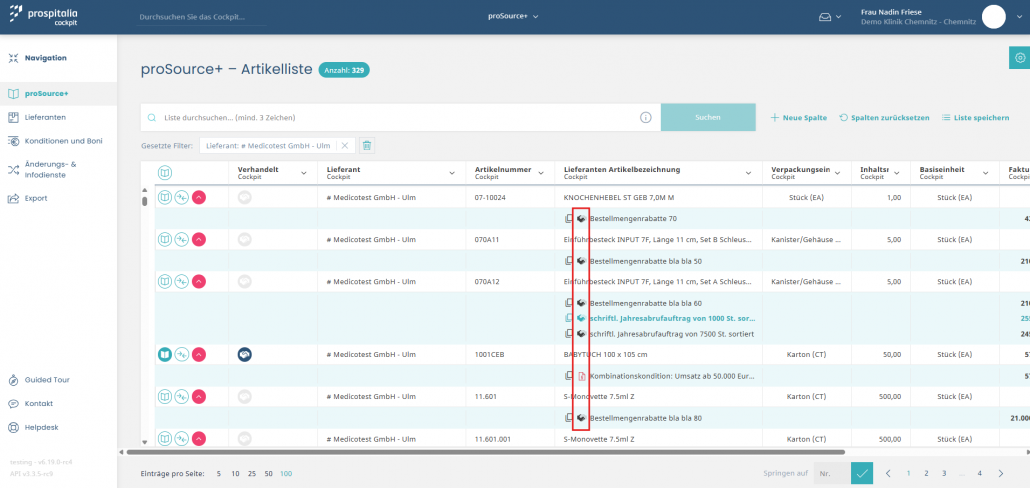Click the Liste durchsuchen input field
This screenshot has height=488, width=1030.
click(x=398, y=118)
